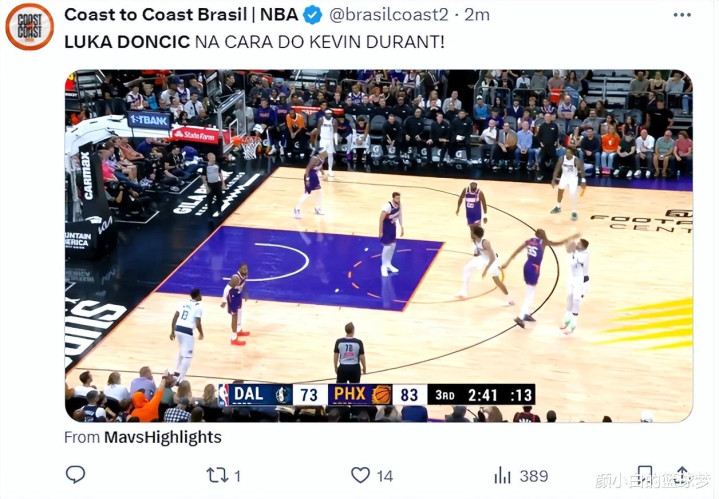
Task: Click the like count number 14
Action: point(385,476)
